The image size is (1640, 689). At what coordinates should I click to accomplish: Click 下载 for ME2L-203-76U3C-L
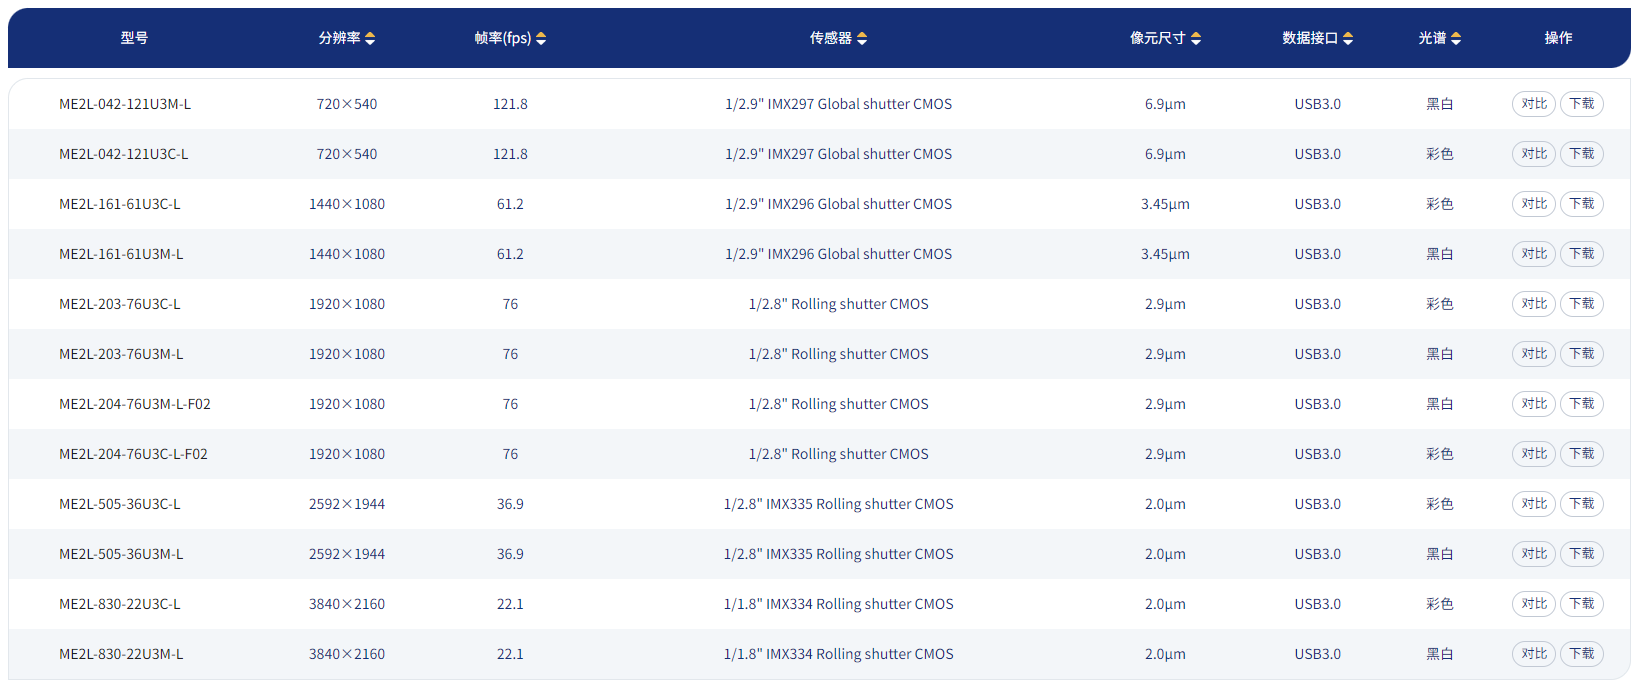pos(1581,304)
